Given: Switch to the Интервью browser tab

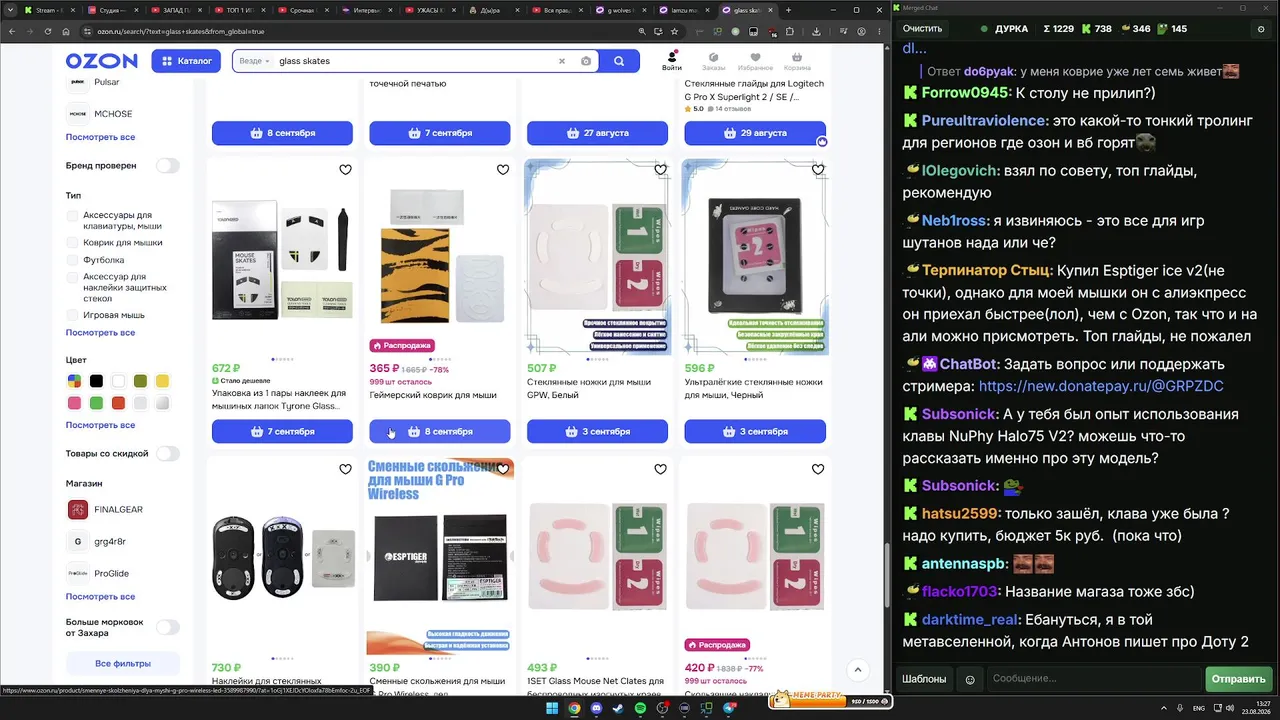Looking at the screenshot, I should (x=366, y=10).
